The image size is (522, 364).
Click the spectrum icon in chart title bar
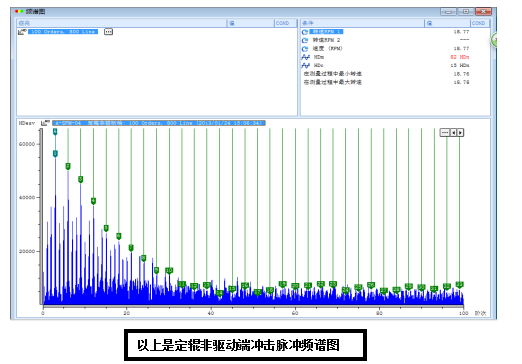(45, 123)
